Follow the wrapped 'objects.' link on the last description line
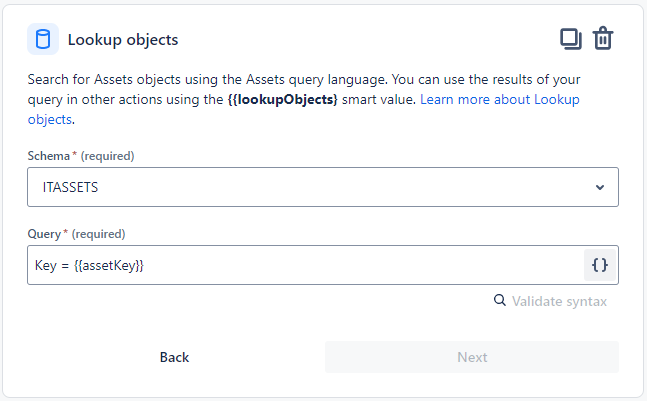 50,120
